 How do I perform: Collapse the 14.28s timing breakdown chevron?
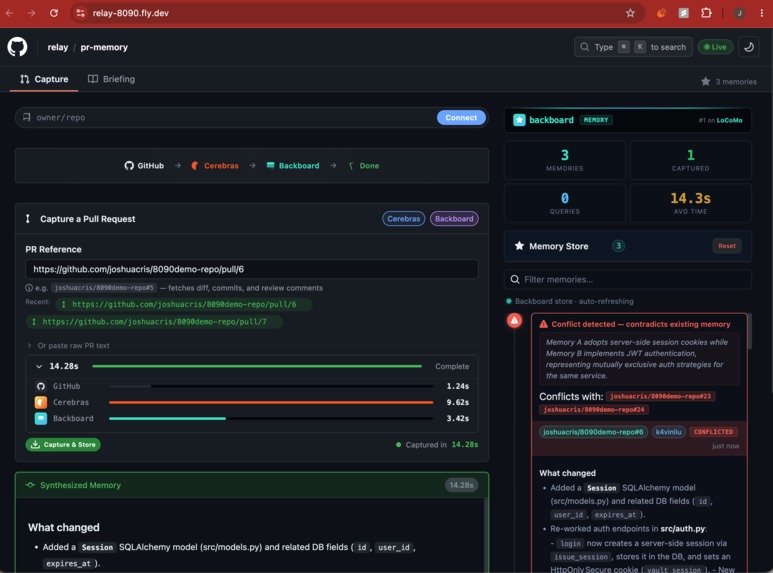pos(39,366)
